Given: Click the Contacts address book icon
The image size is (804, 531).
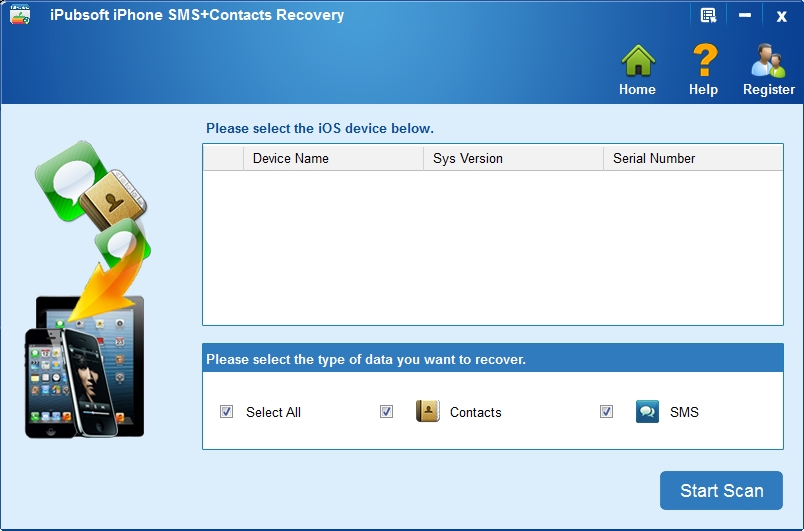Looking at the screenshot, I should [x=428, y=411].
